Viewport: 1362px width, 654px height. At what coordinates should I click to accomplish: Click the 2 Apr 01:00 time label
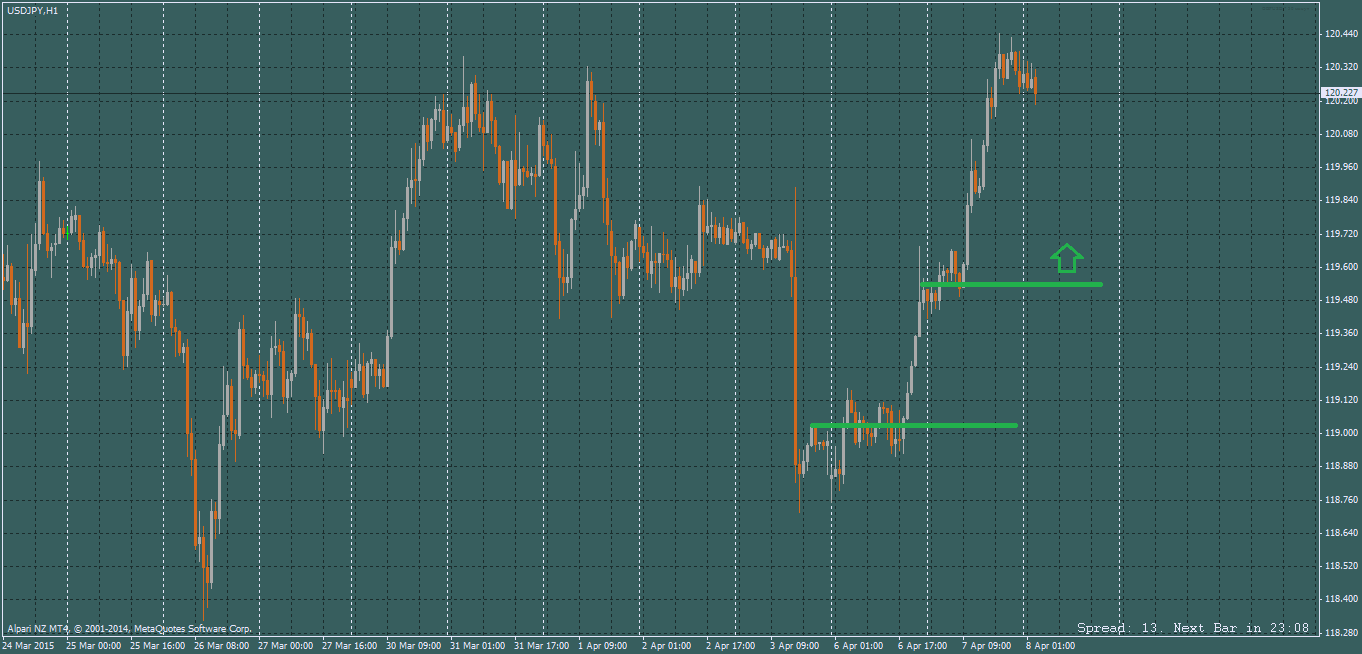[667, 646]
